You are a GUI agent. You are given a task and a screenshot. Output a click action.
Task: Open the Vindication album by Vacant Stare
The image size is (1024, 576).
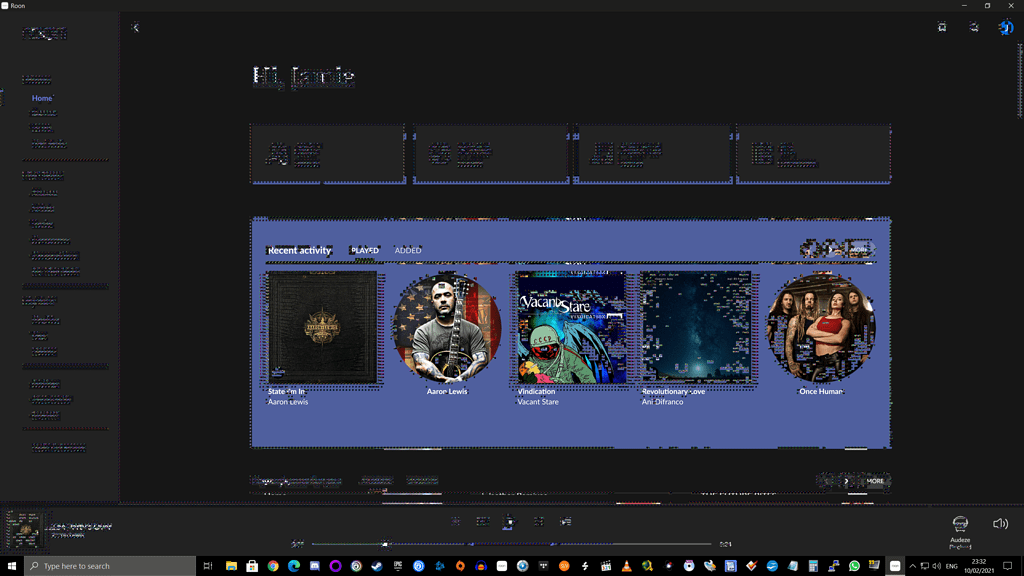coord(571,327)
